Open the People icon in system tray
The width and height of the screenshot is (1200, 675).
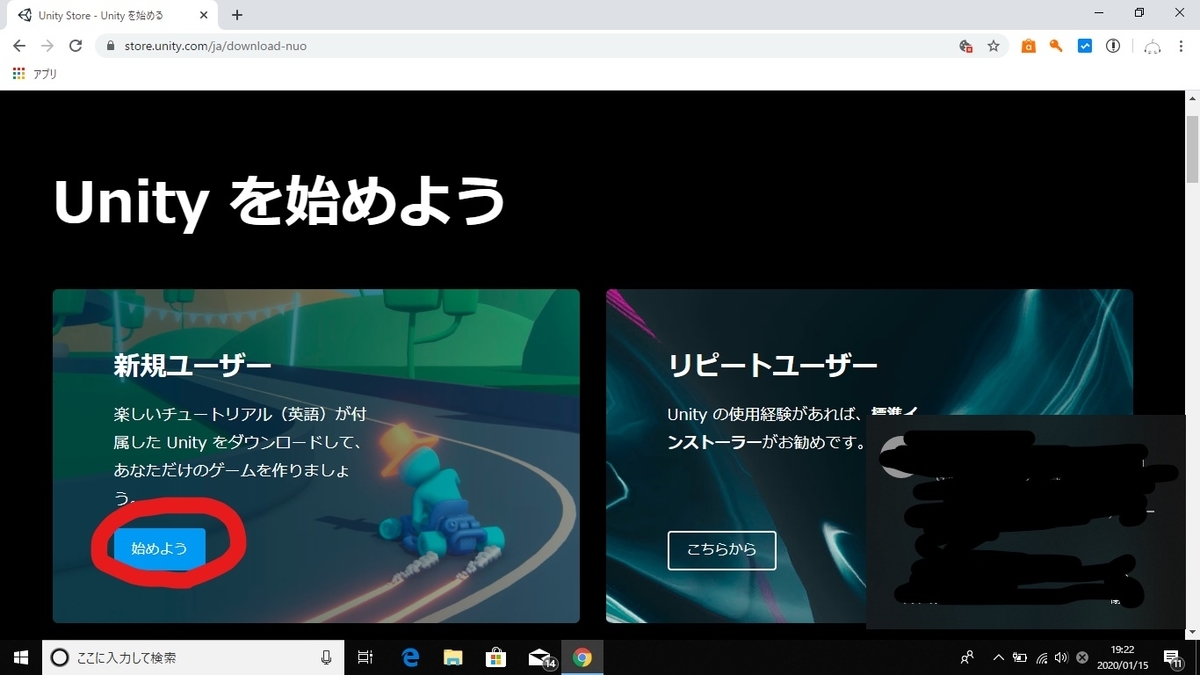coord(967,657)
